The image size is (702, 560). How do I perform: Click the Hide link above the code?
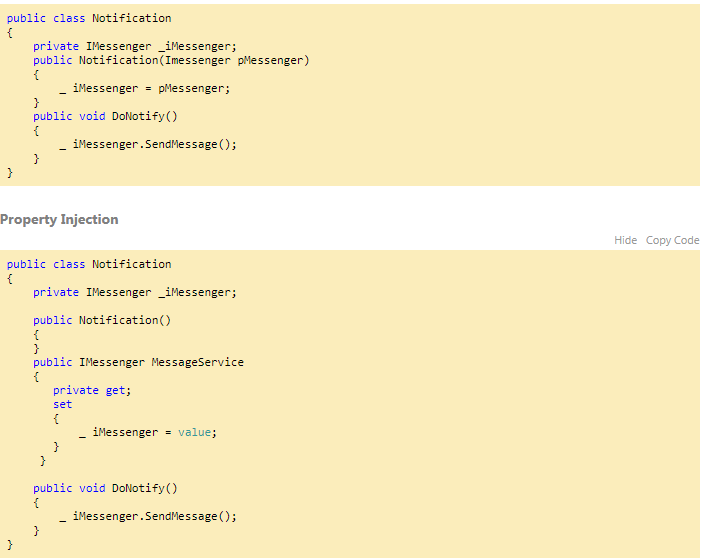(625, 240)
